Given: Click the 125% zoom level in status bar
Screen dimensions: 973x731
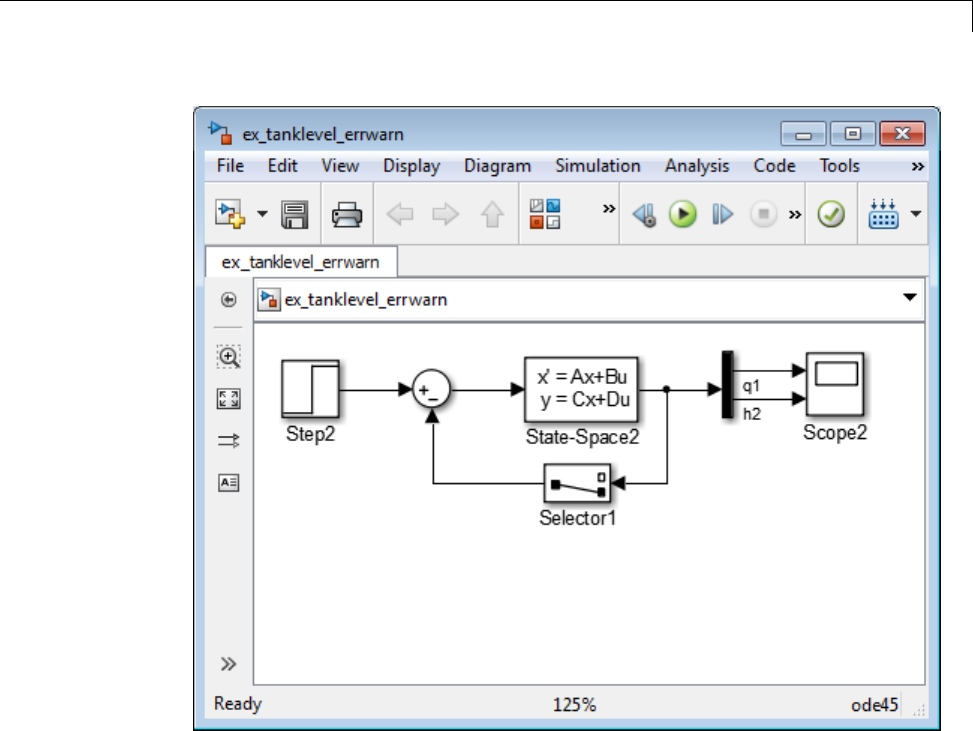Looking at the screenshot, I should click(x=574, y=705).
